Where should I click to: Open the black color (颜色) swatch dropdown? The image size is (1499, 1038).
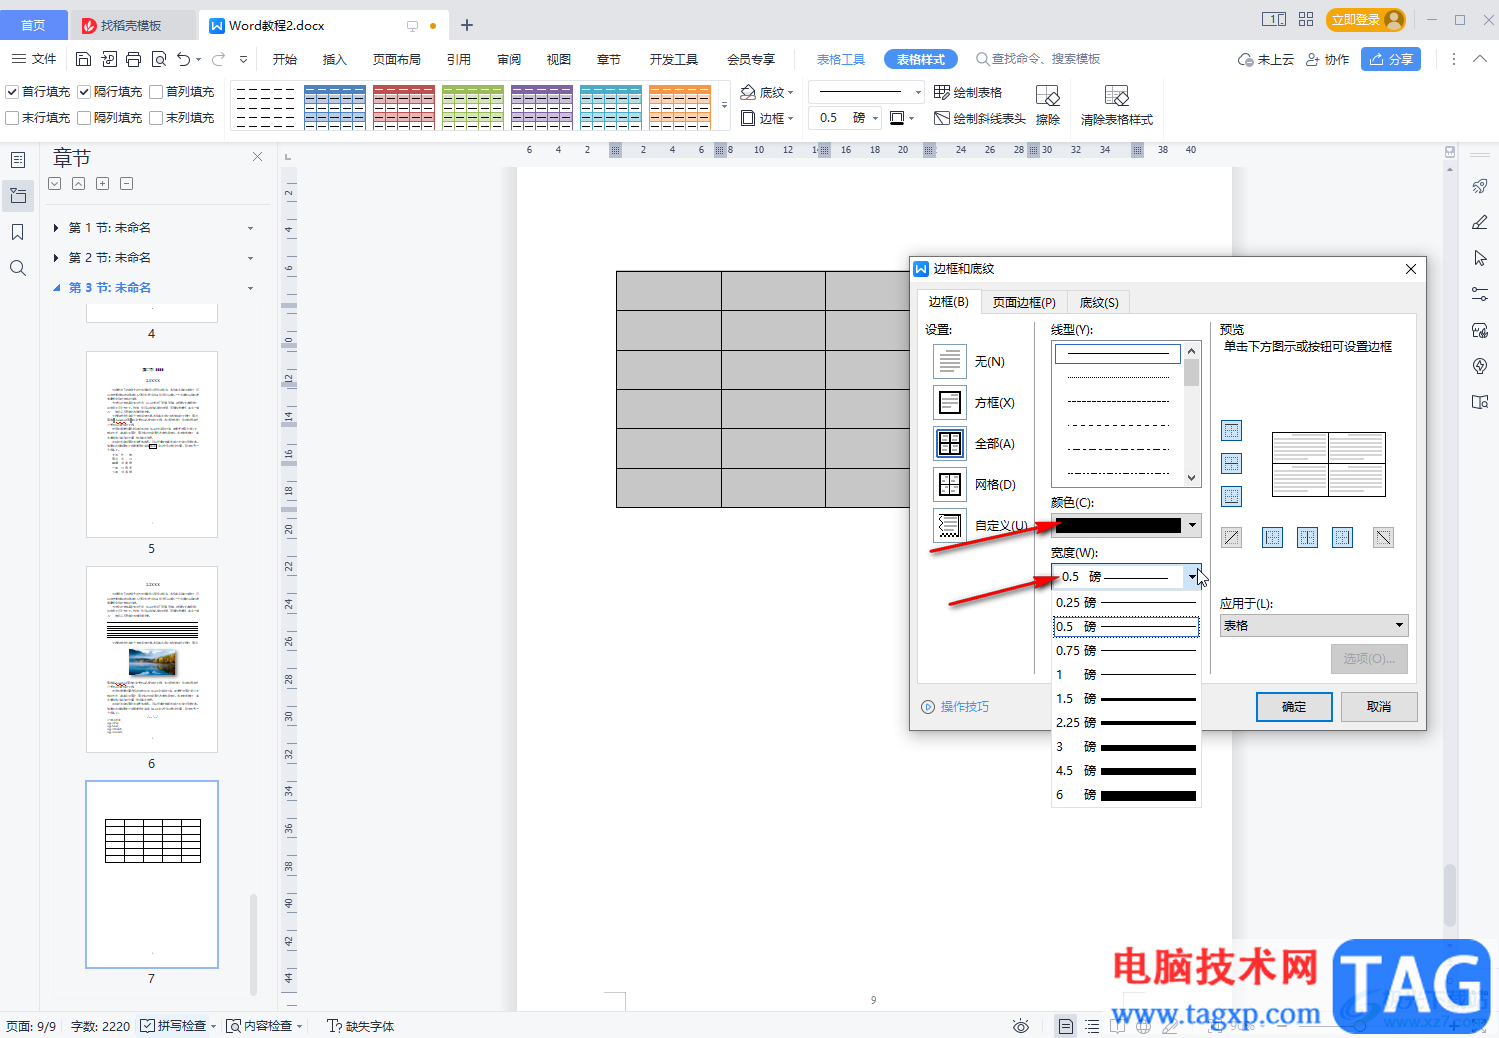click(1126, 526)
